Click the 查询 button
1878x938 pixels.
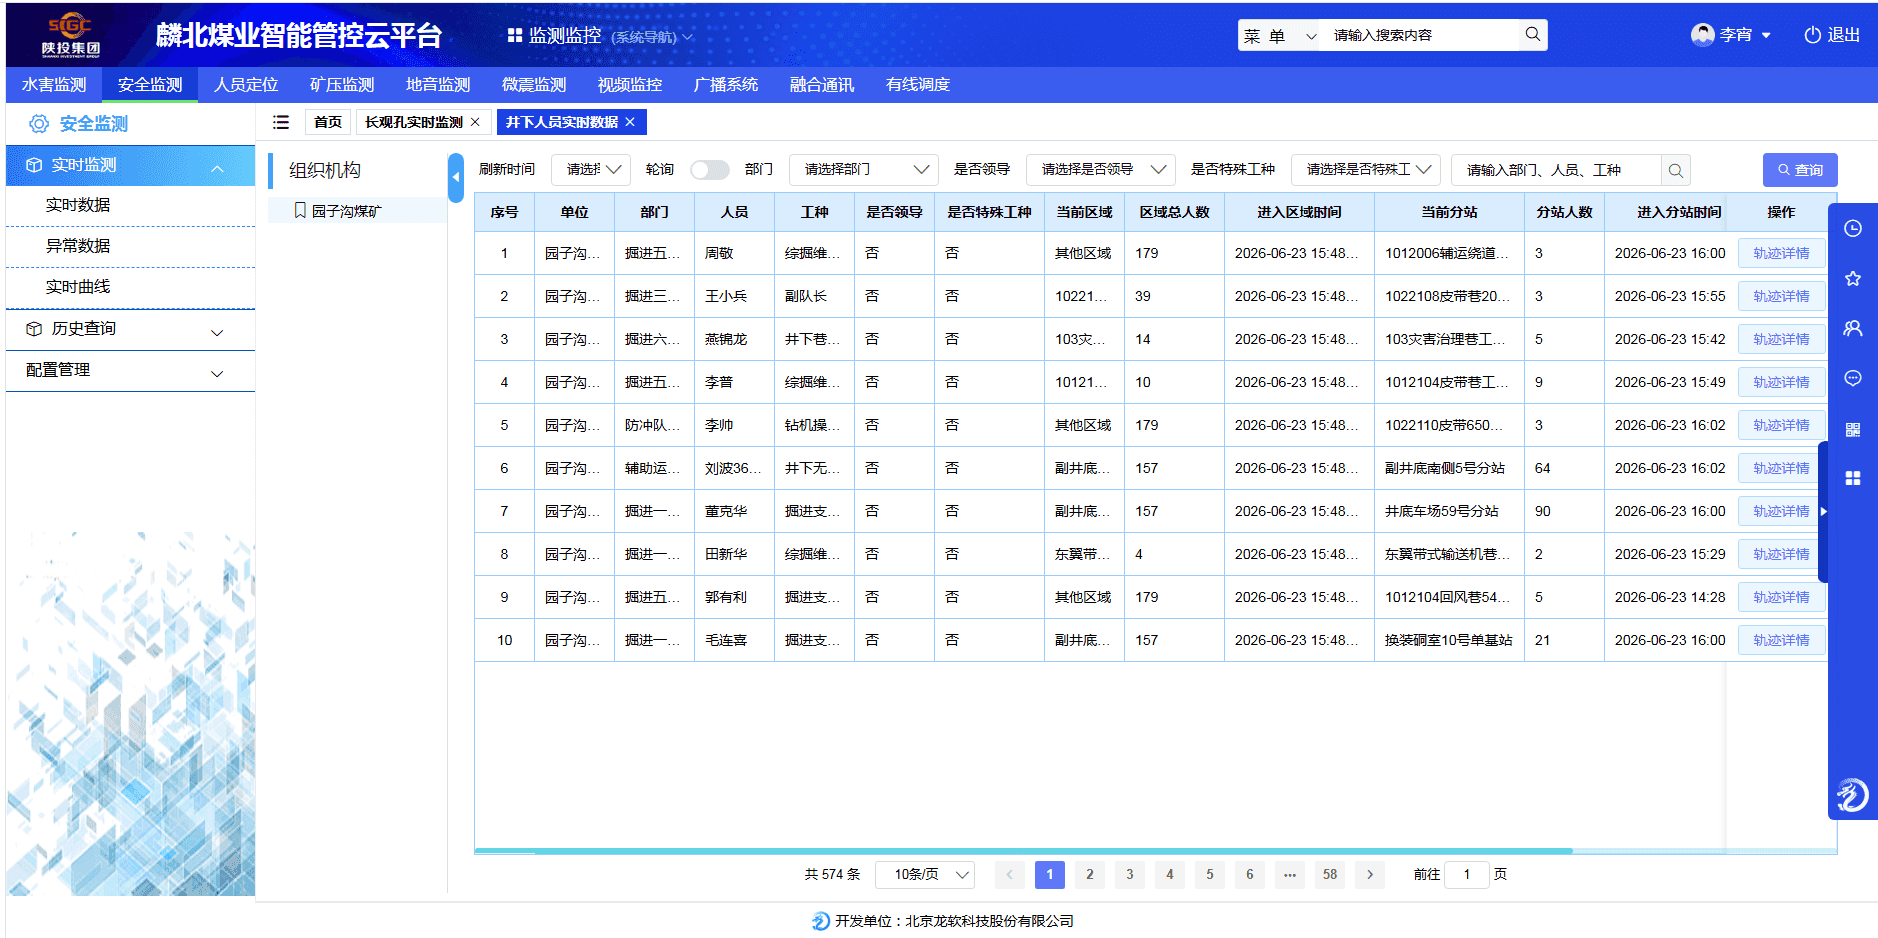coord(1800,170)
